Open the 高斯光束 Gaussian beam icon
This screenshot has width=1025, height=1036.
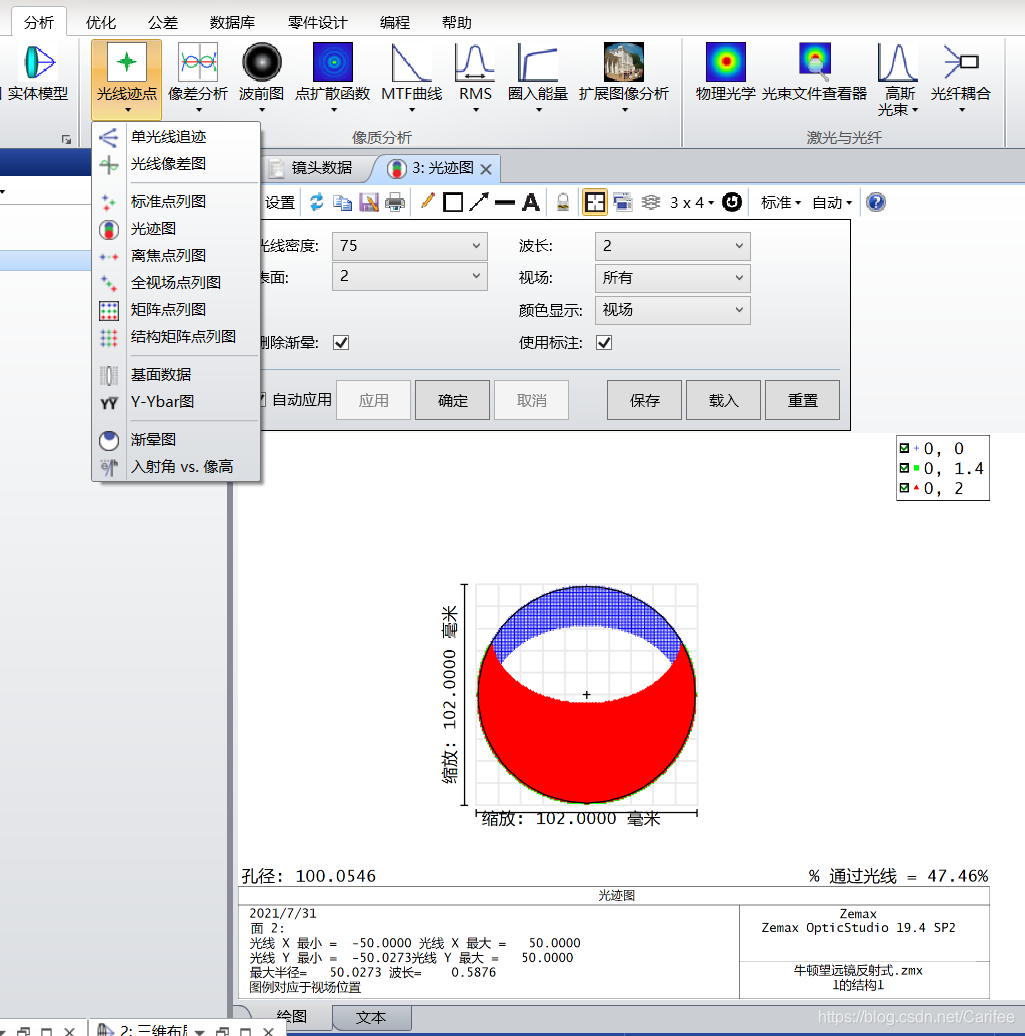[x=897, y=79]
